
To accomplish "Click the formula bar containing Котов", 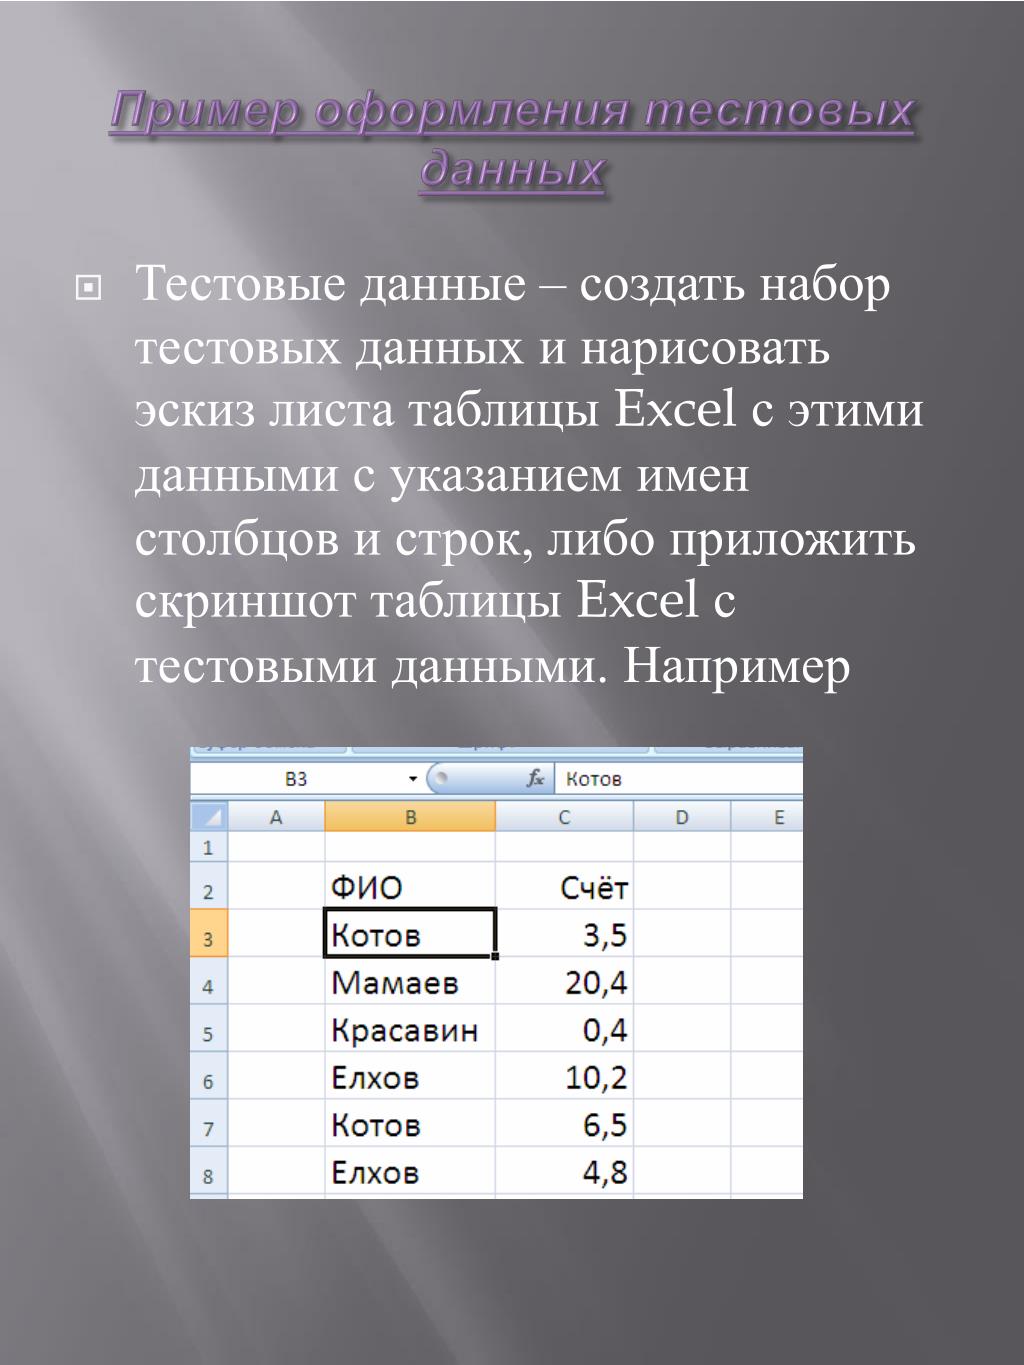I will tap(680, 779).
